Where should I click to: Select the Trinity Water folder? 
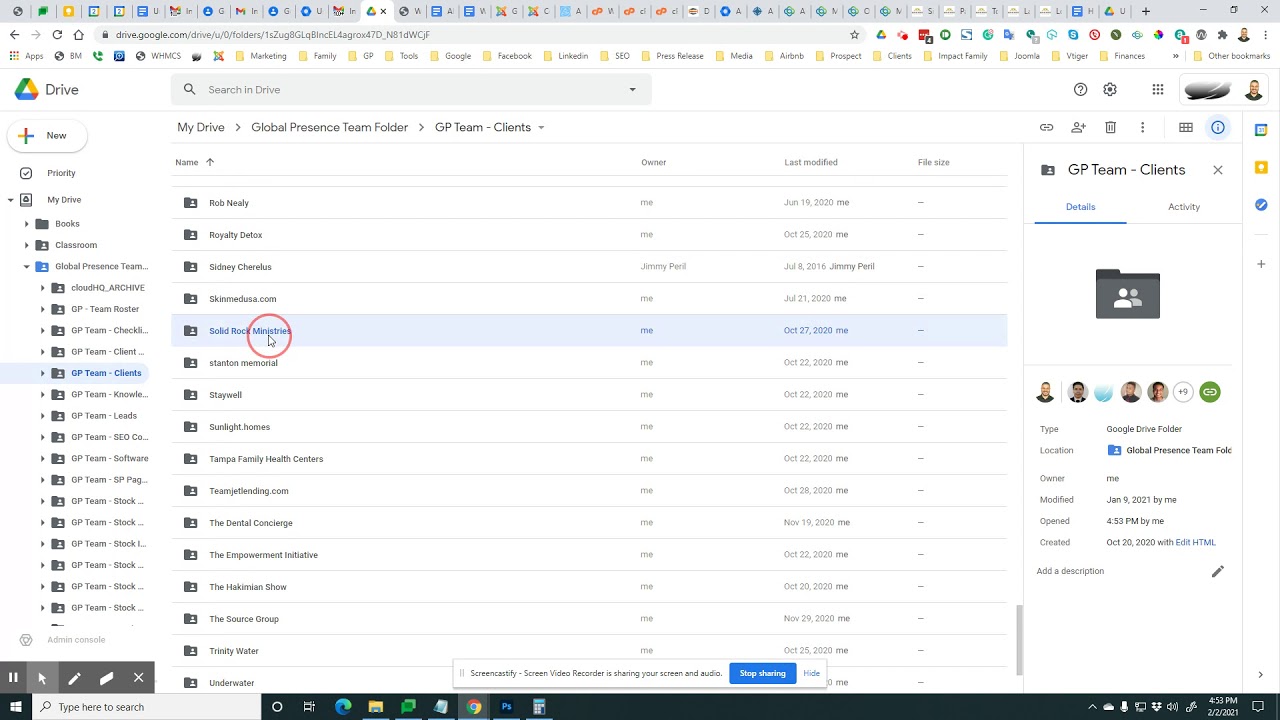pos(589,651)
